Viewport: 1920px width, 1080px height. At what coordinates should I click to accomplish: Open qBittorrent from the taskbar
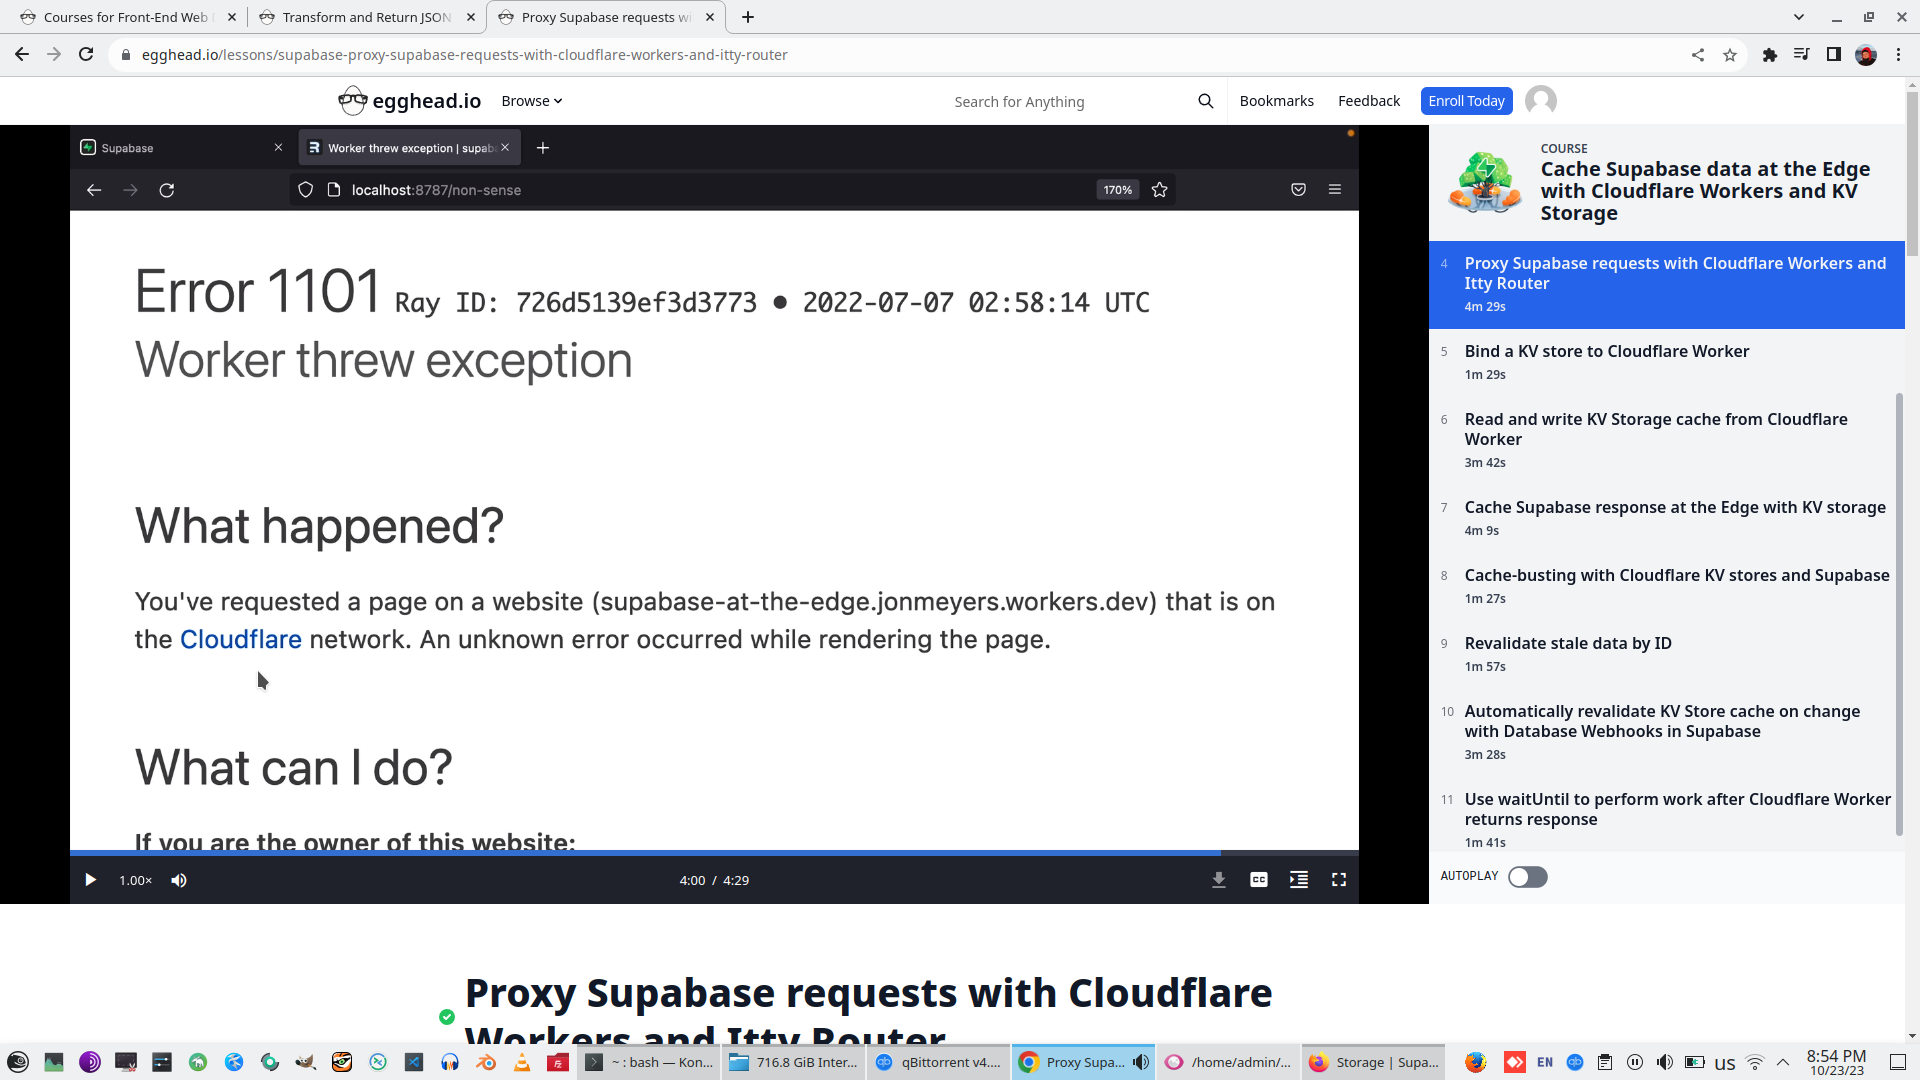click(938, 1062)
